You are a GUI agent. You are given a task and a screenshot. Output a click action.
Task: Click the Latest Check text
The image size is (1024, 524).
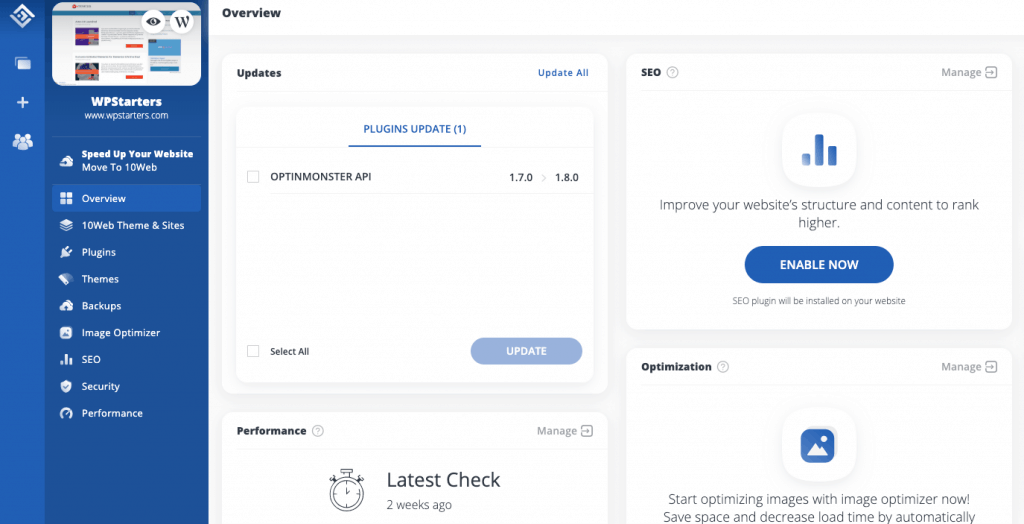443,480
